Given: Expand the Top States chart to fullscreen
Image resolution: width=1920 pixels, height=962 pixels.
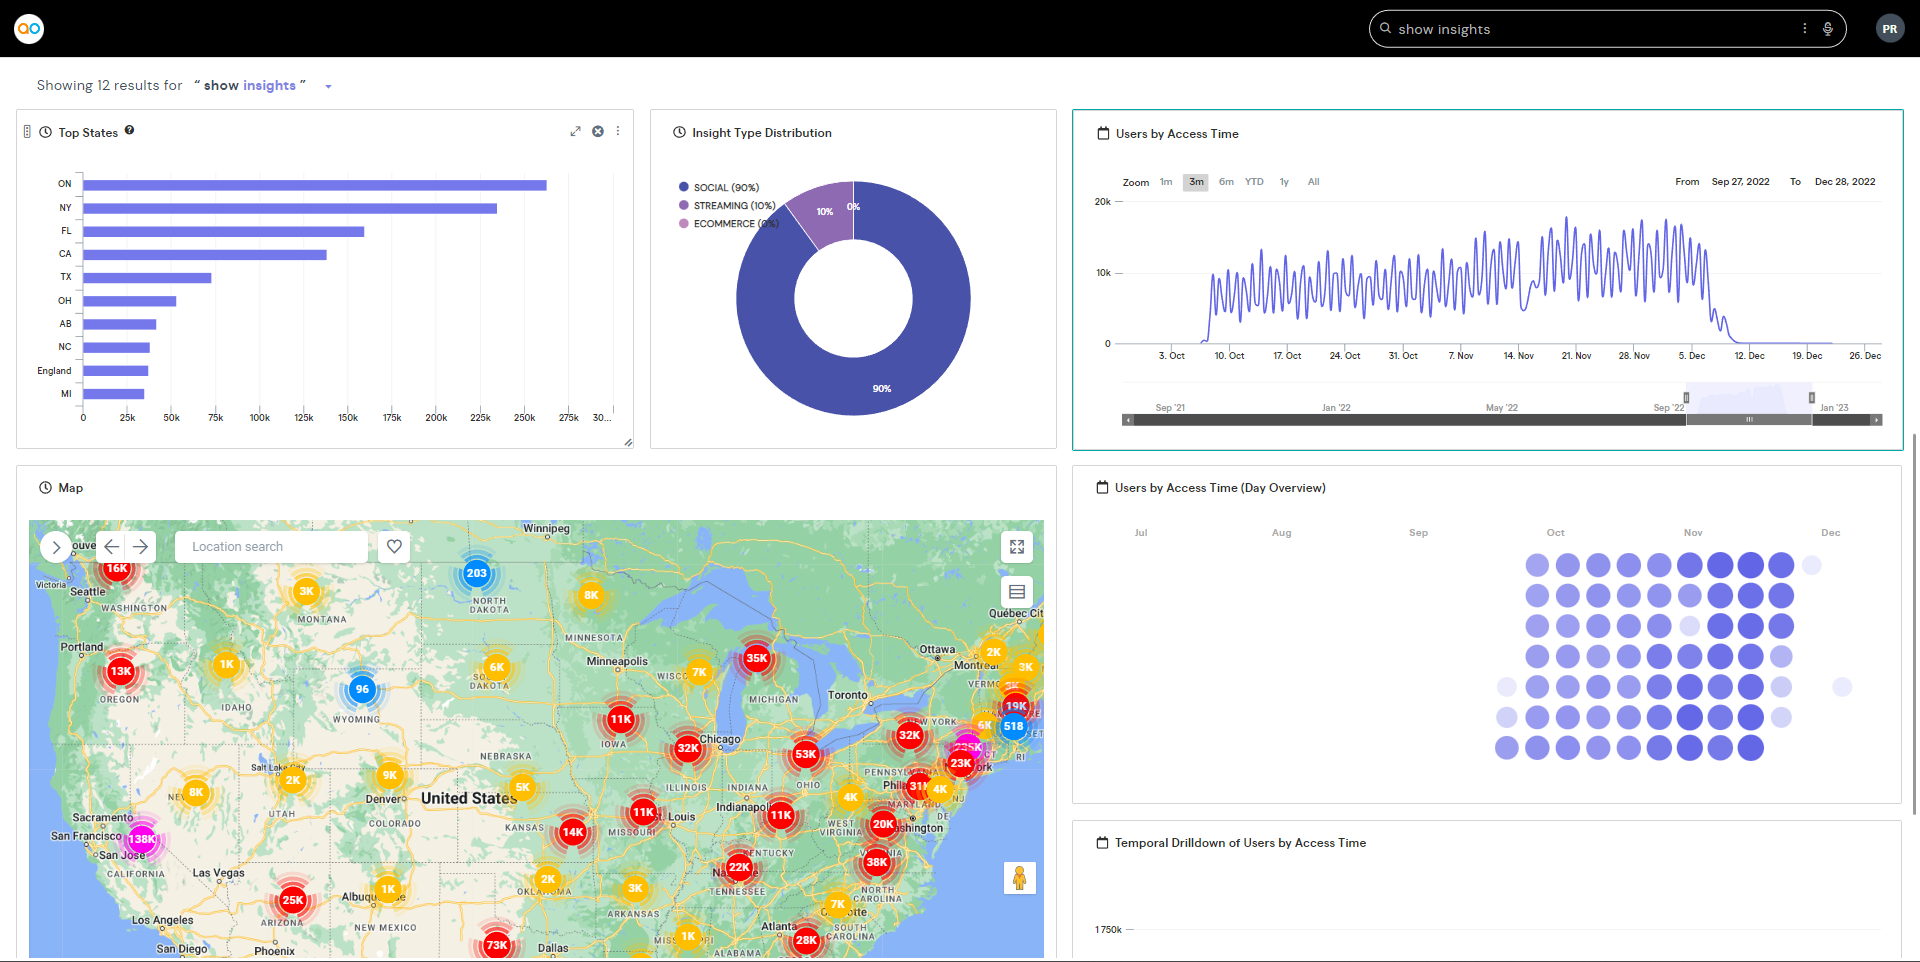Looking at the screenshot, I should [575, 132].
